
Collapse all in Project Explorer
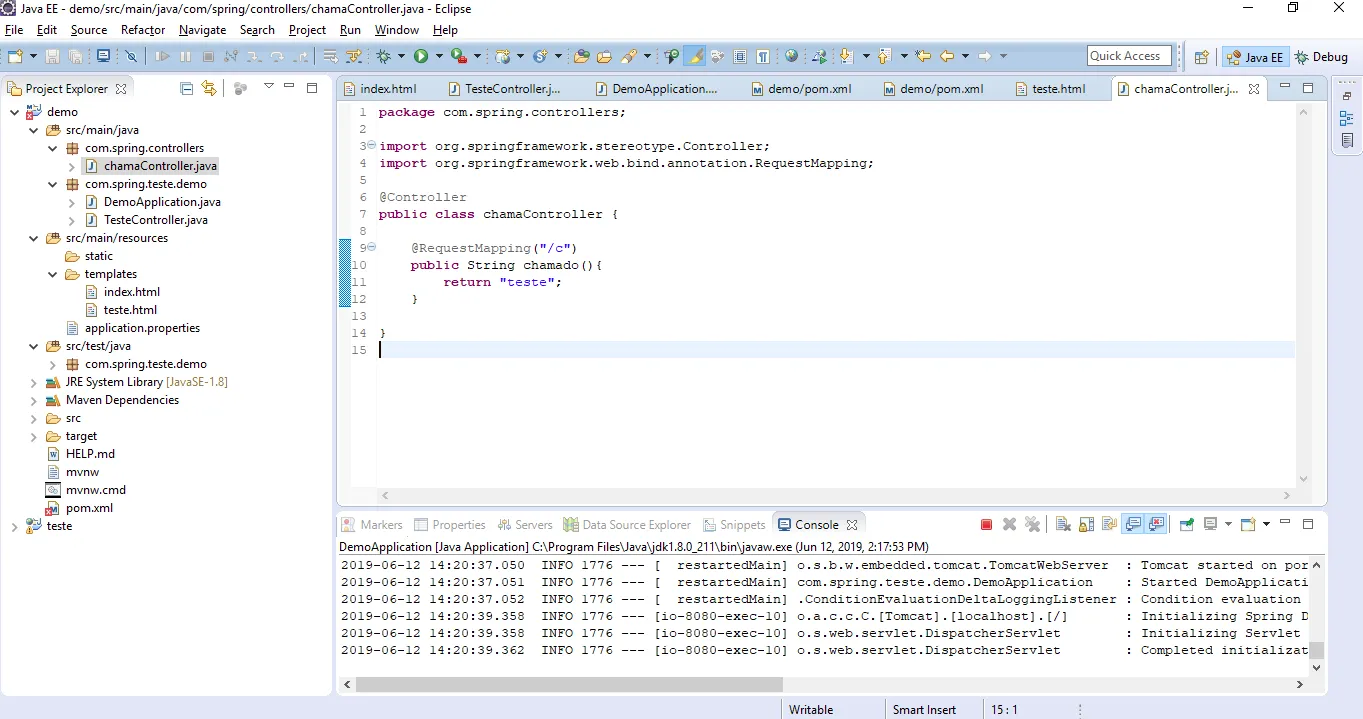187,88
